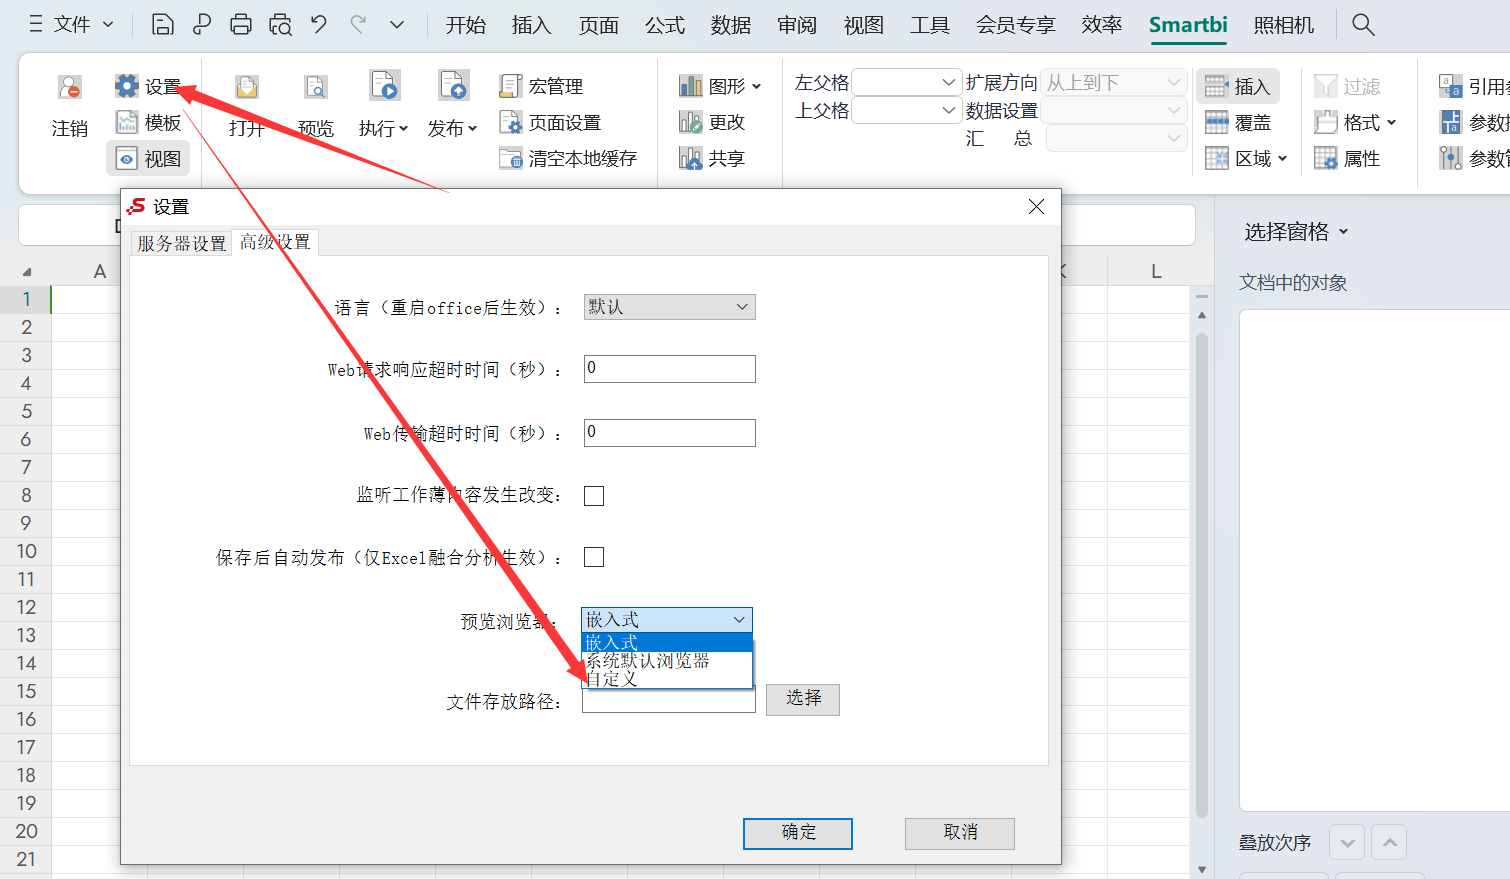
Task: Select column L header
Action: (x=1156, y=271)
